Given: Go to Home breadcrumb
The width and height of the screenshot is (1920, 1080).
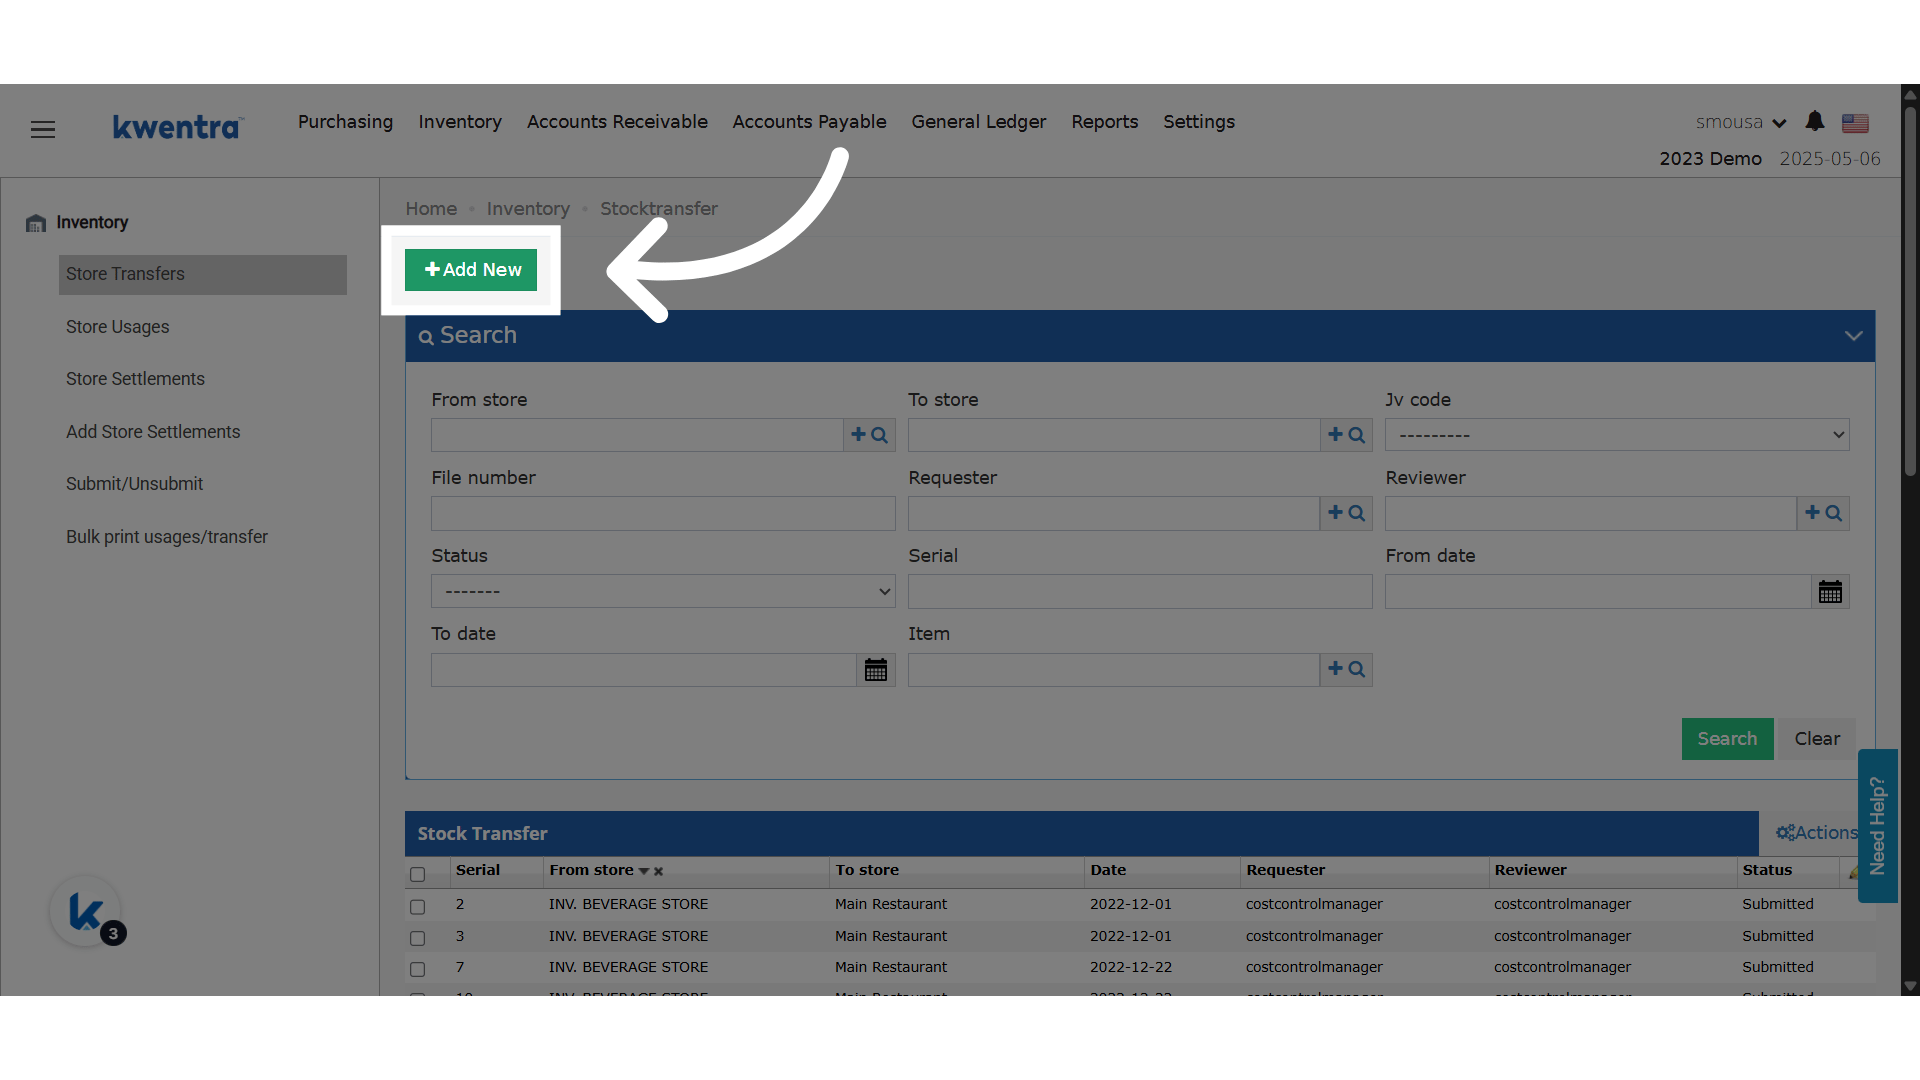Looking at the screenshot, I should (431, 209).
